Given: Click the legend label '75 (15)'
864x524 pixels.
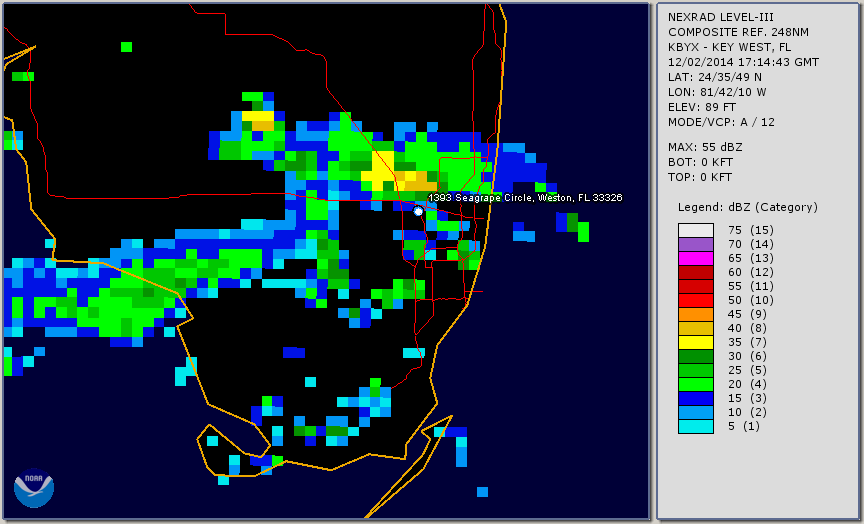Looking at the screenshot, I should click(x=750, y=230).
